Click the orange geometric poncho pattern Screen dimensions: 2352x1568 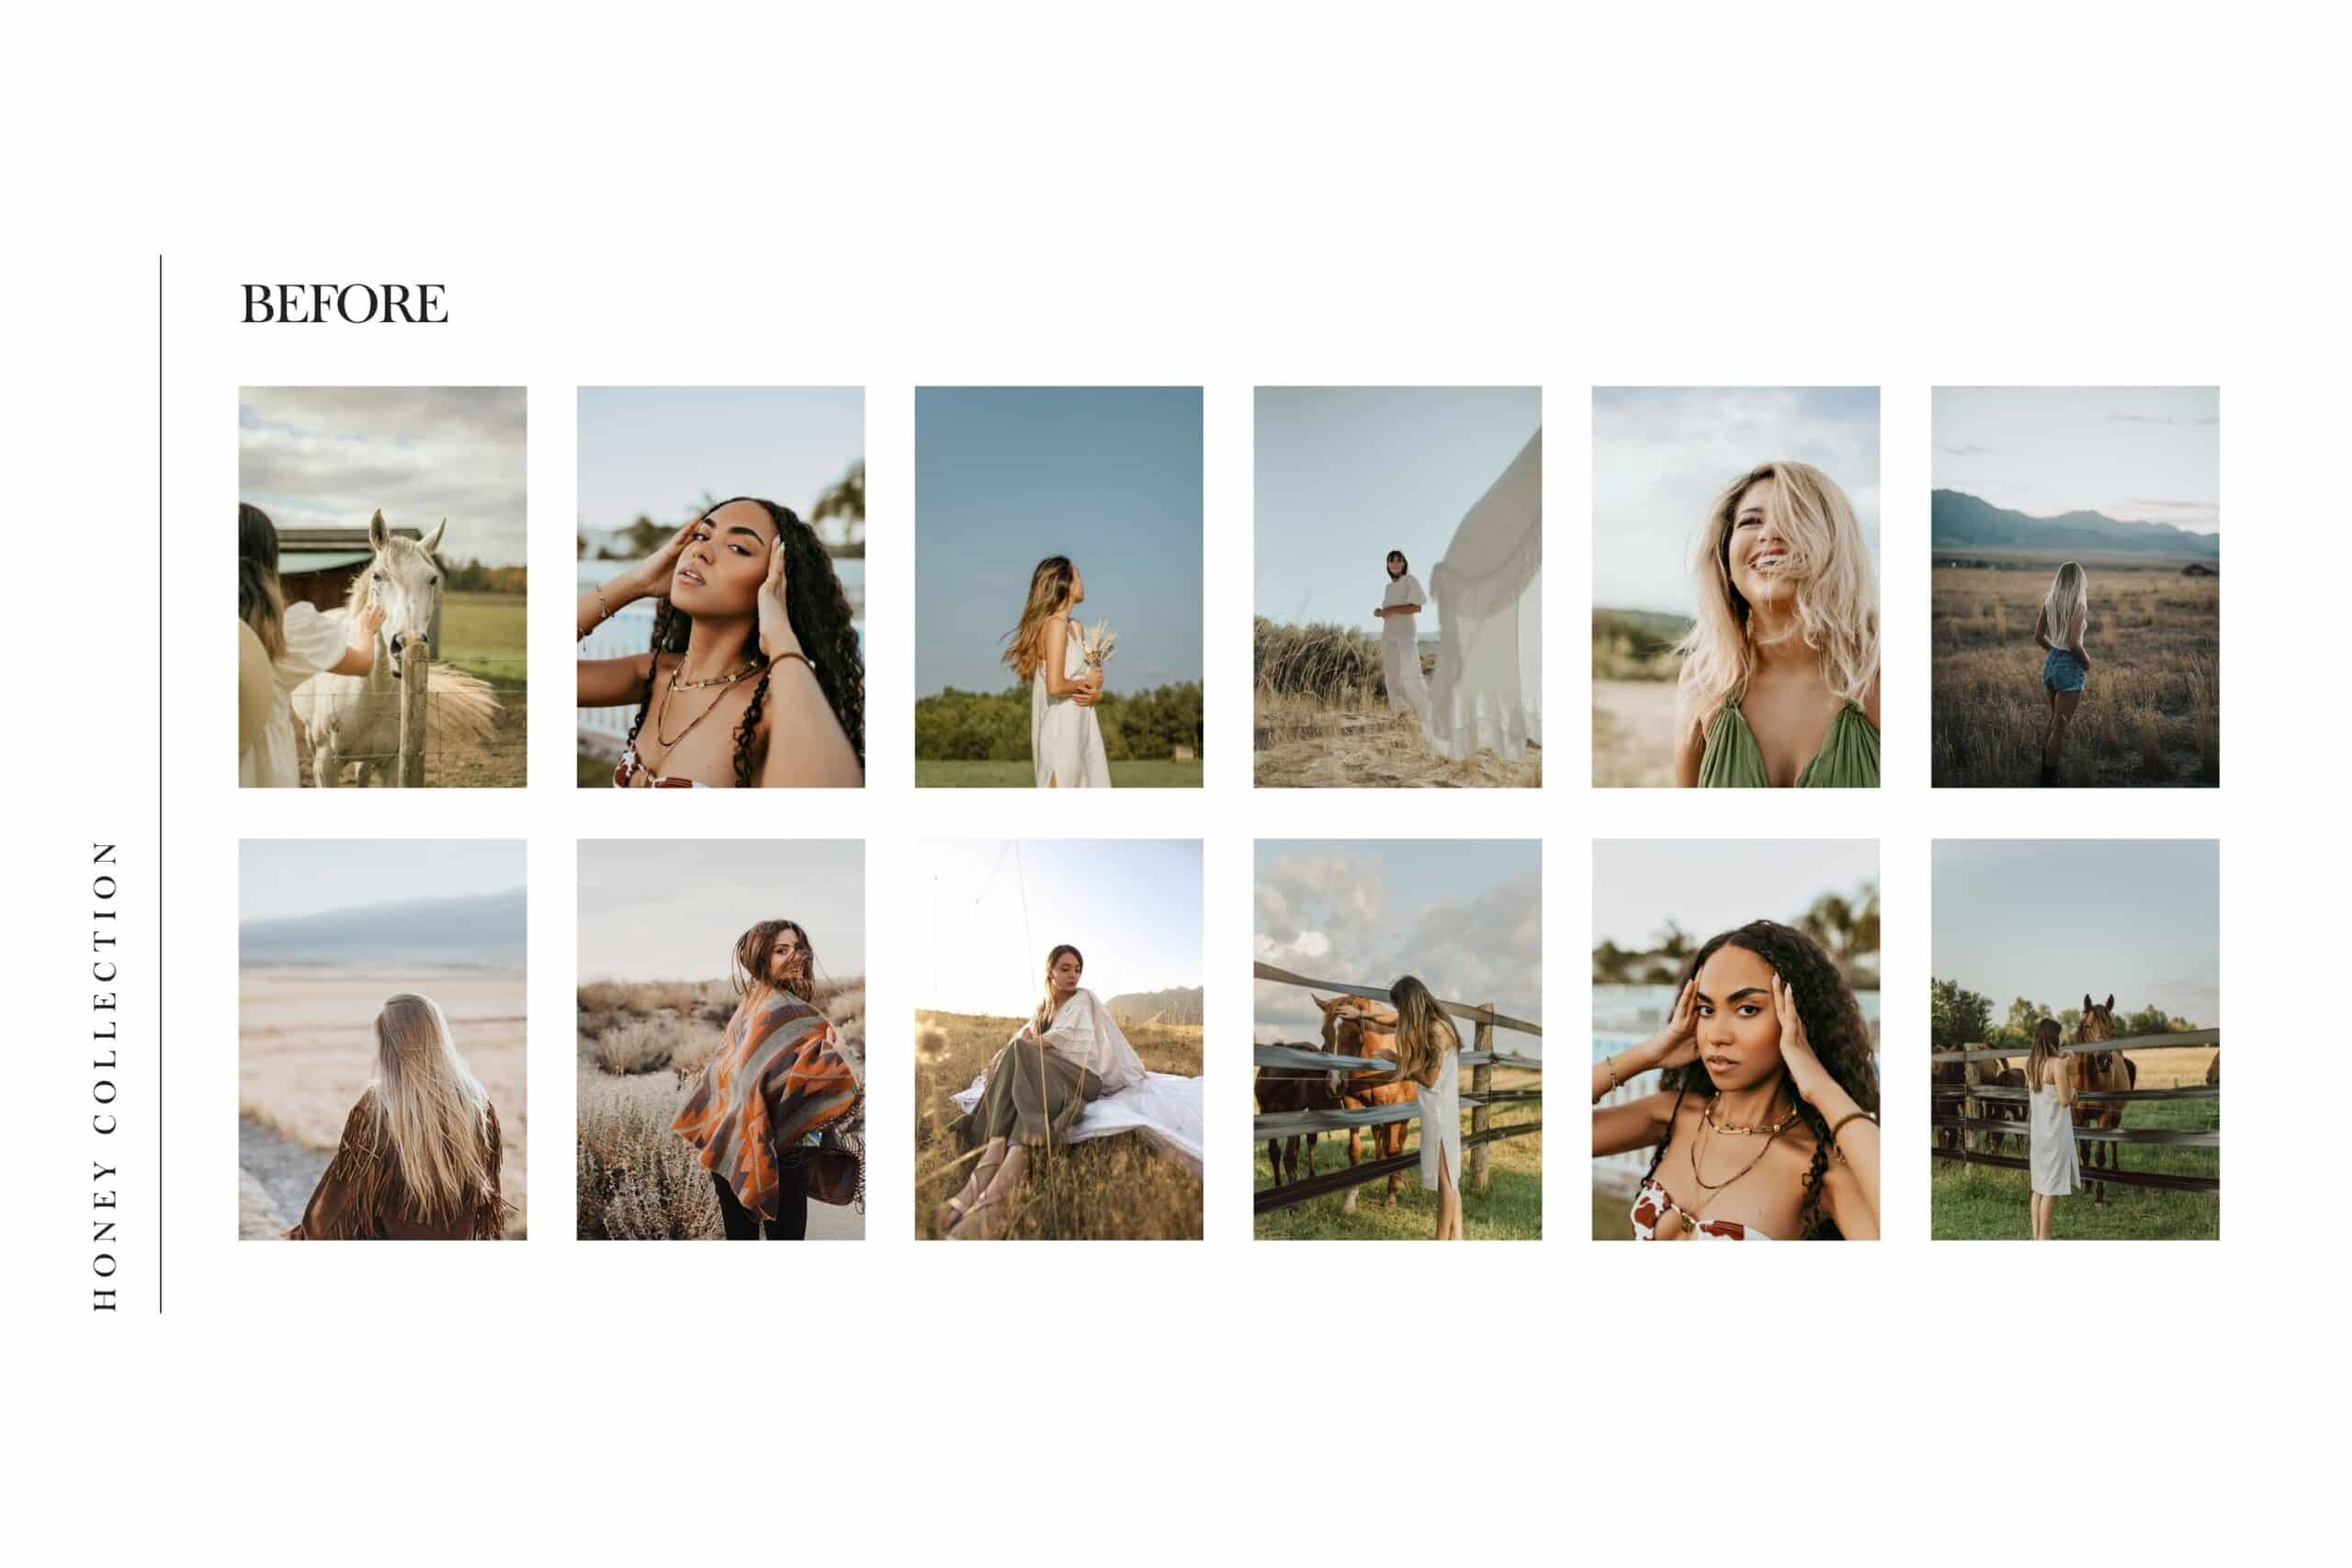(770, 1100)
